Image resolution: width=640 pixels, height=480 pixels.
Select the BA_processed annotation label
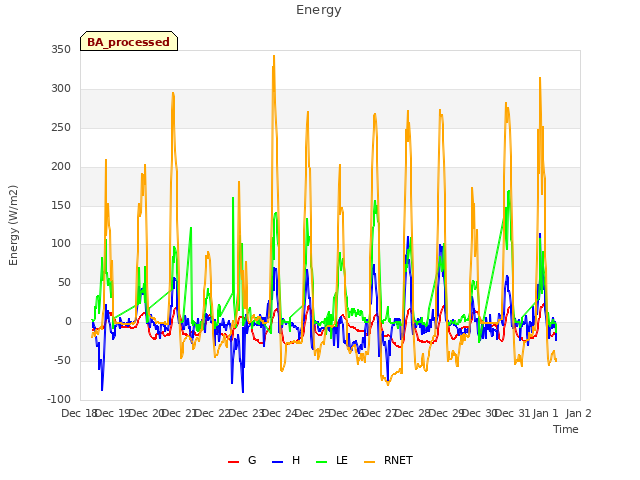[129, 42]
